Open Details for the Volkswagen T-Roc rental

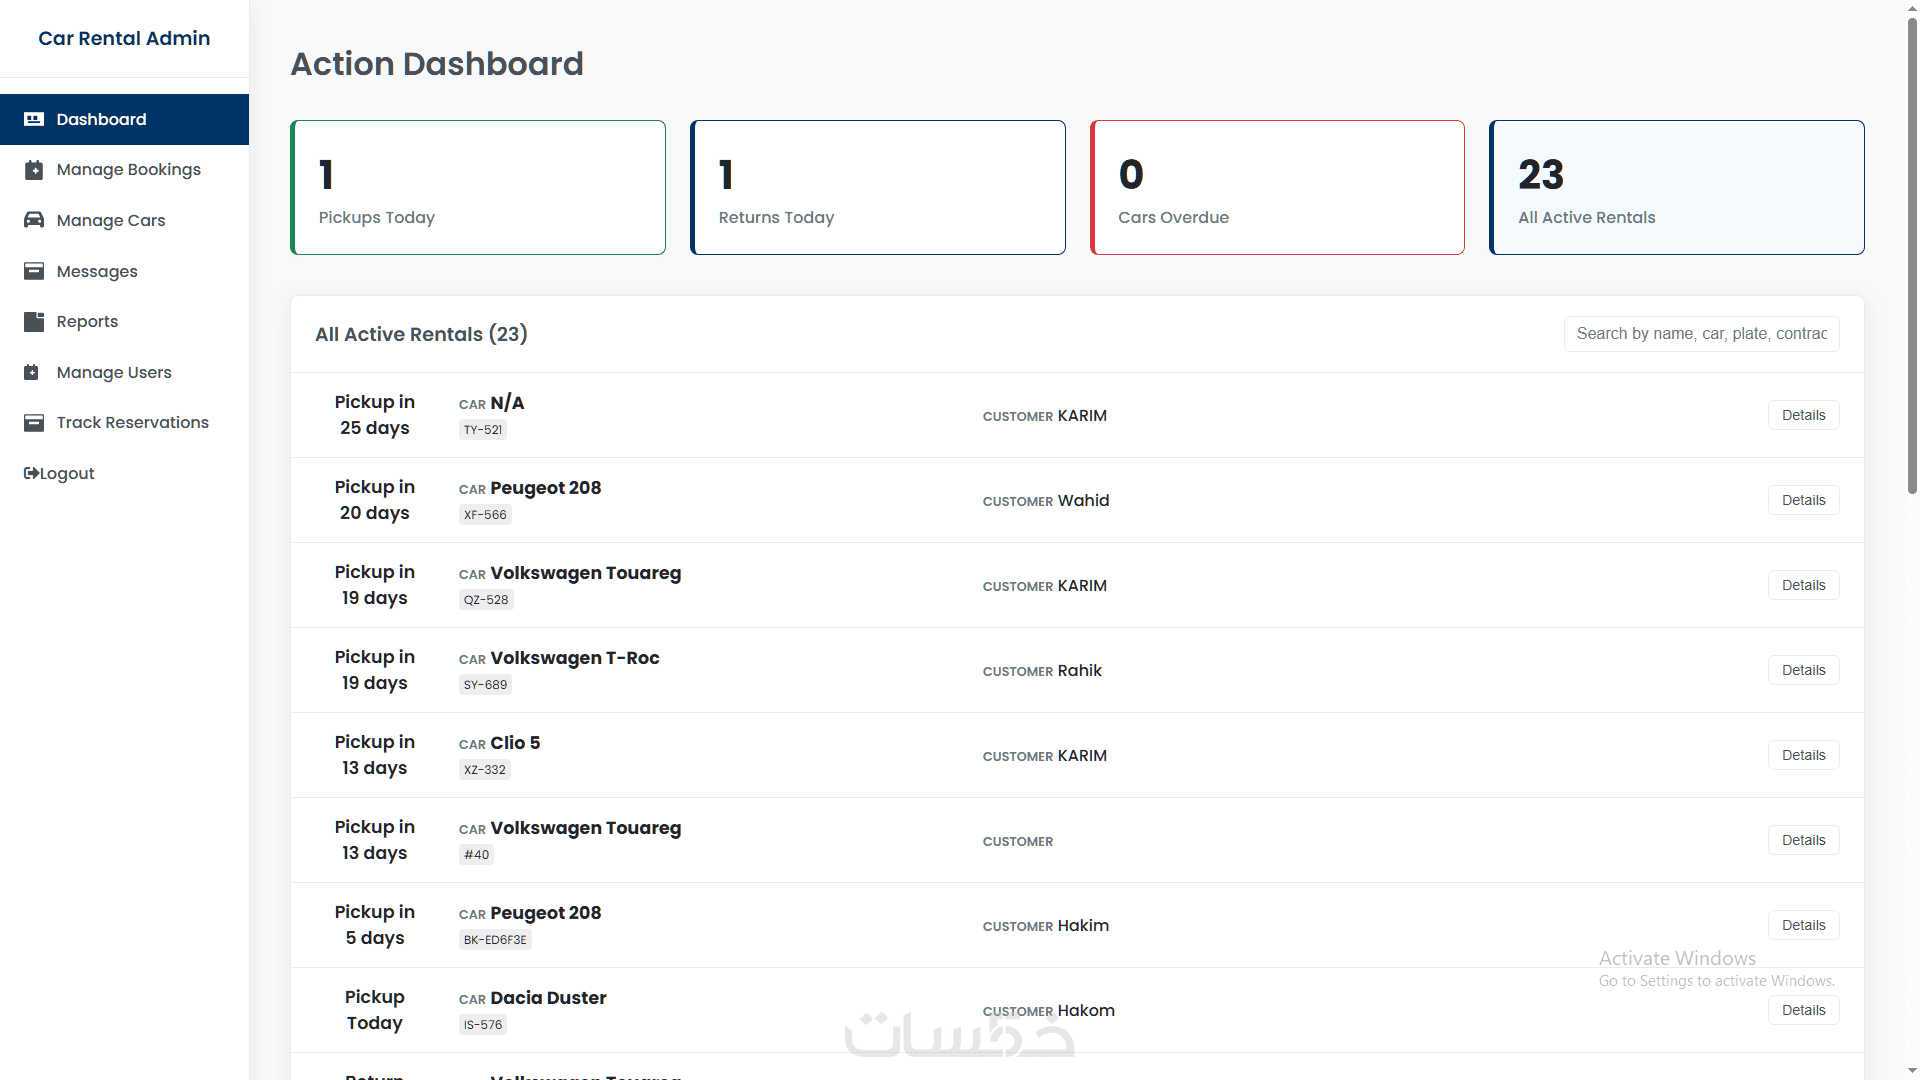point(1803,670)
